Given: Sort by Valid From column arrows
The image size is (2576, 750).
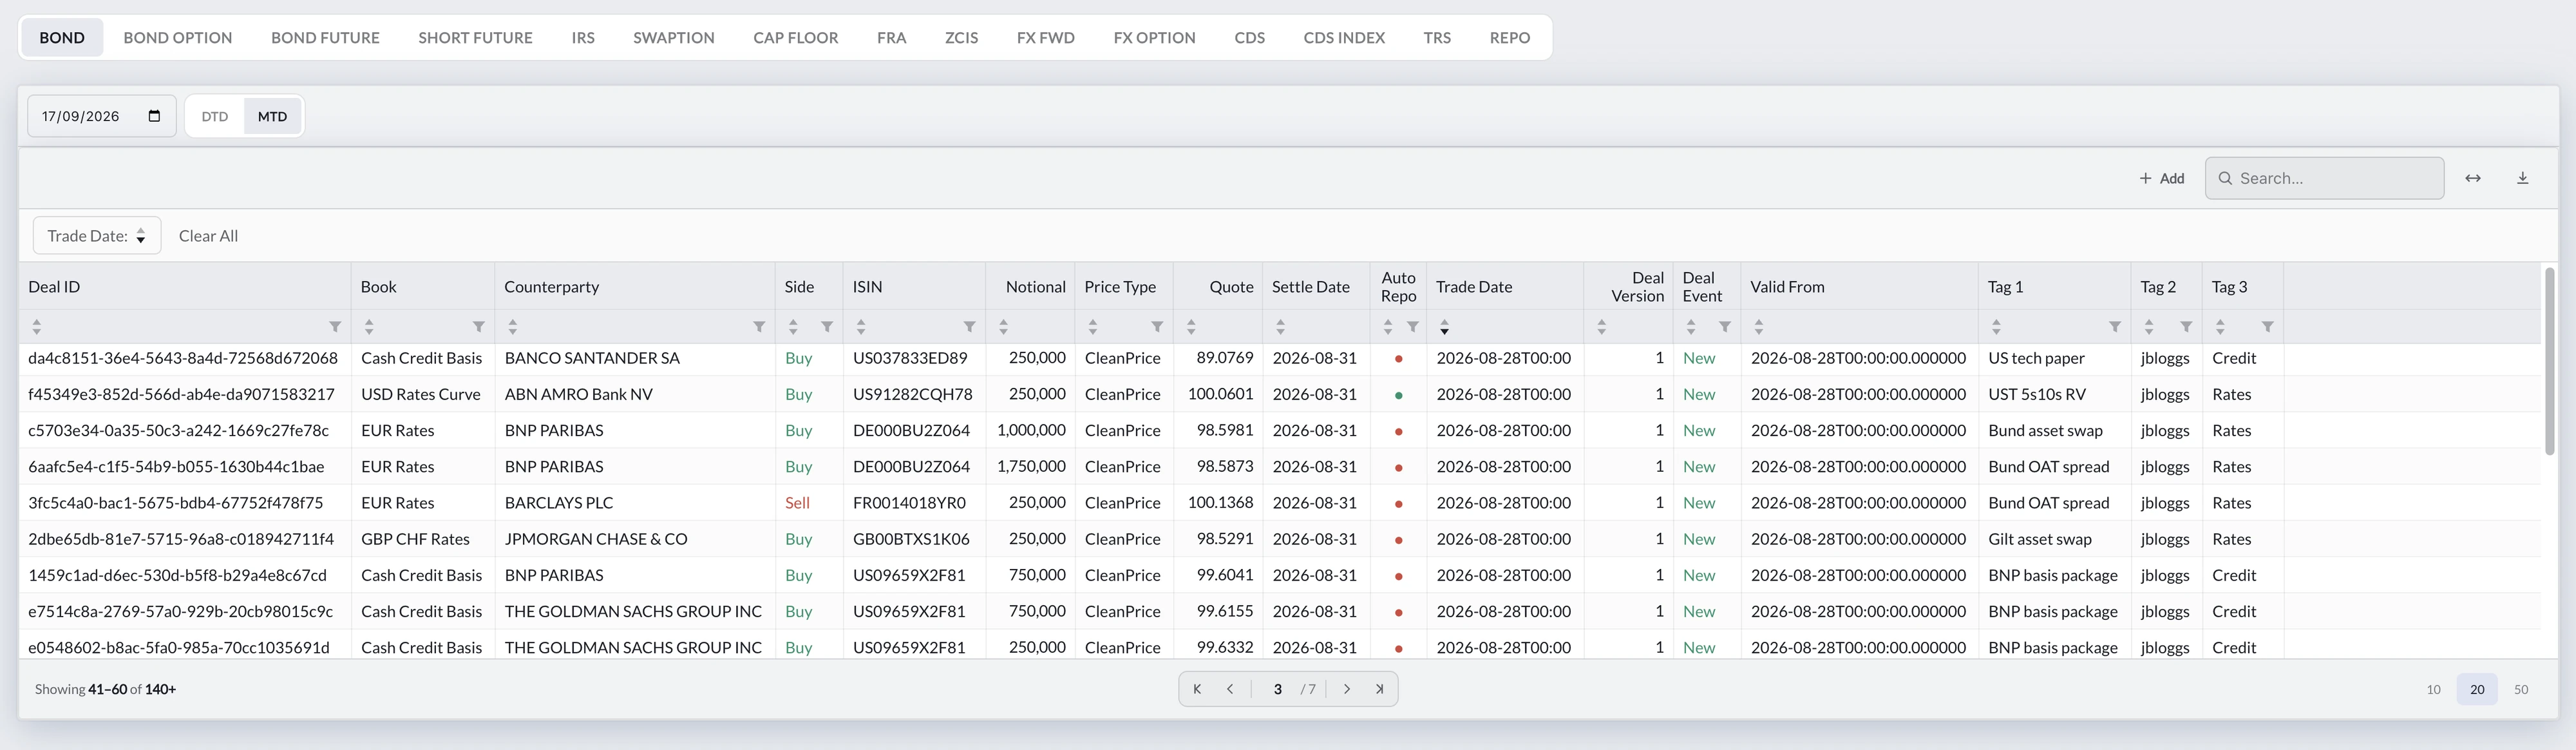Looking at the screenshot, I should tap(1759, 327).
